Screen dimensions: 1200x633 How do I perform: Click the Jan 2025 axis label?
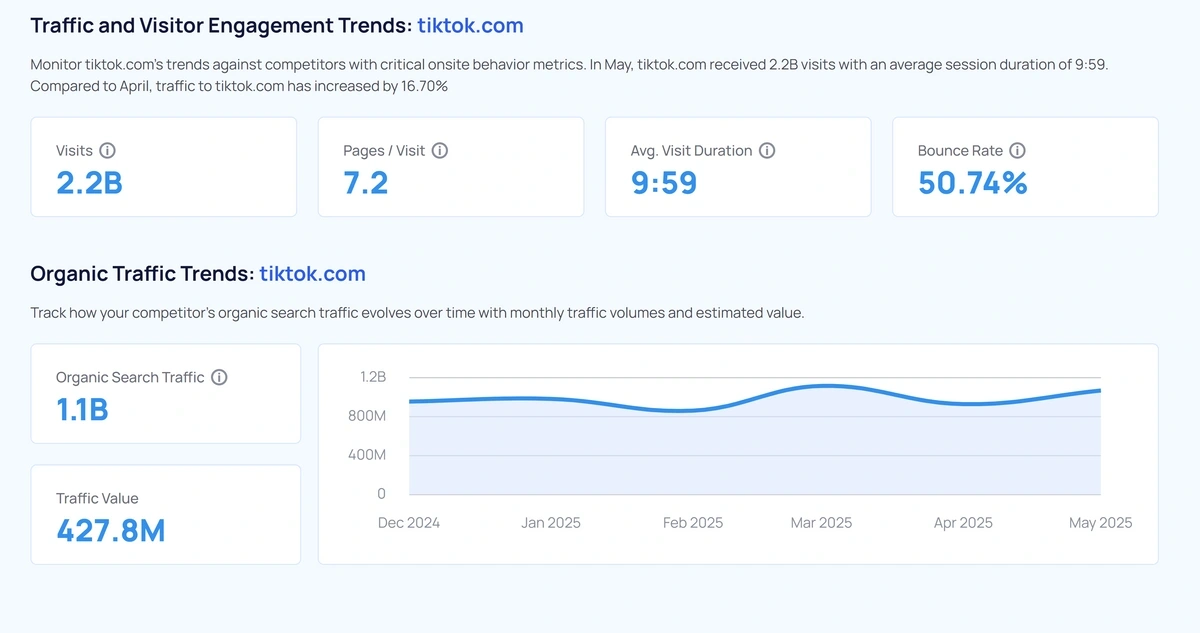click(551, 523)
